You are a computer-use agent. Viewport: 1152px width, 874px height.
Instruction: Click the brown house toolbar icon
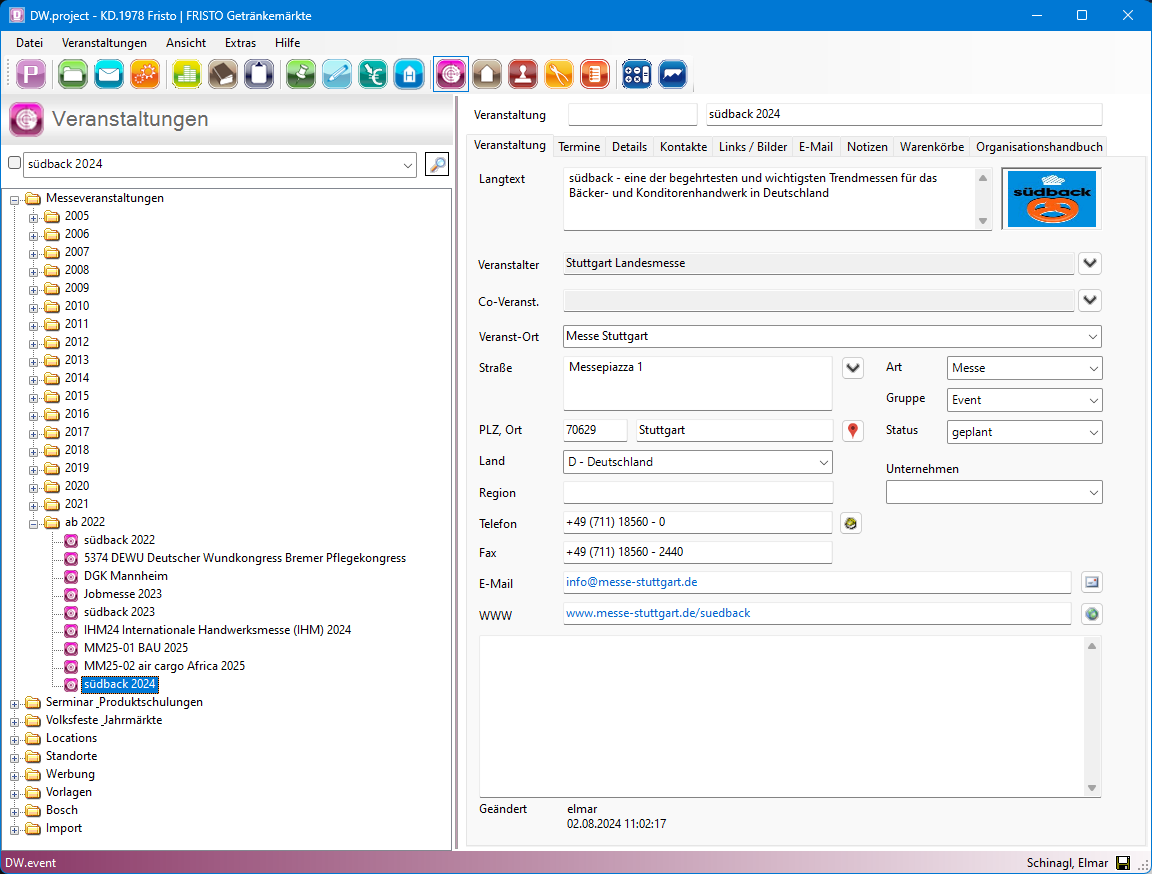pos(486,74)
